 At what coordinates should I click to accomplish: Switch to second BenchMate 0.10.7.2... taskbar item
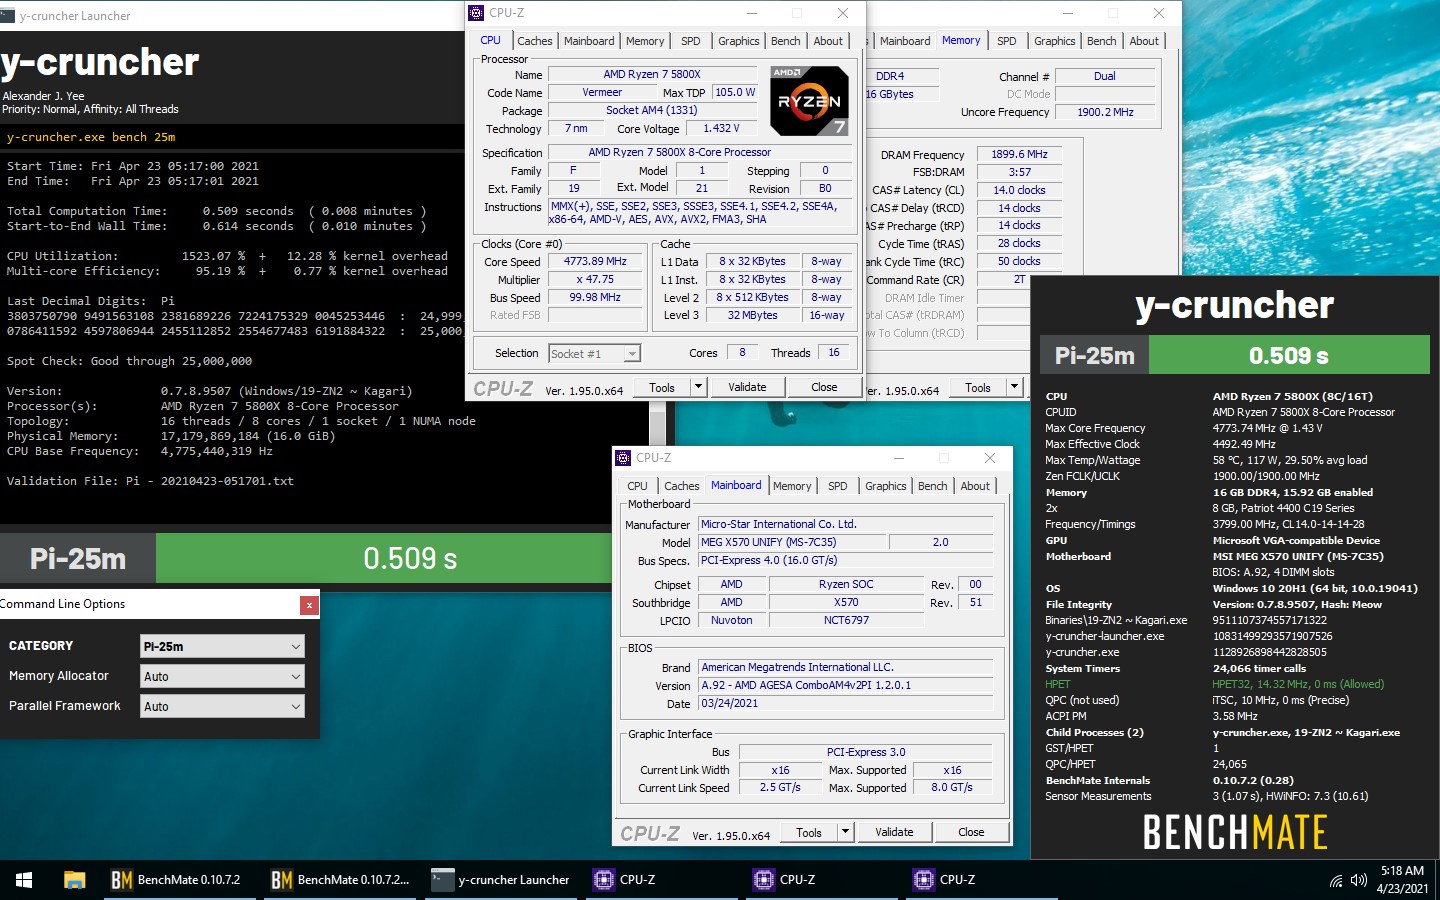point(340,880)
